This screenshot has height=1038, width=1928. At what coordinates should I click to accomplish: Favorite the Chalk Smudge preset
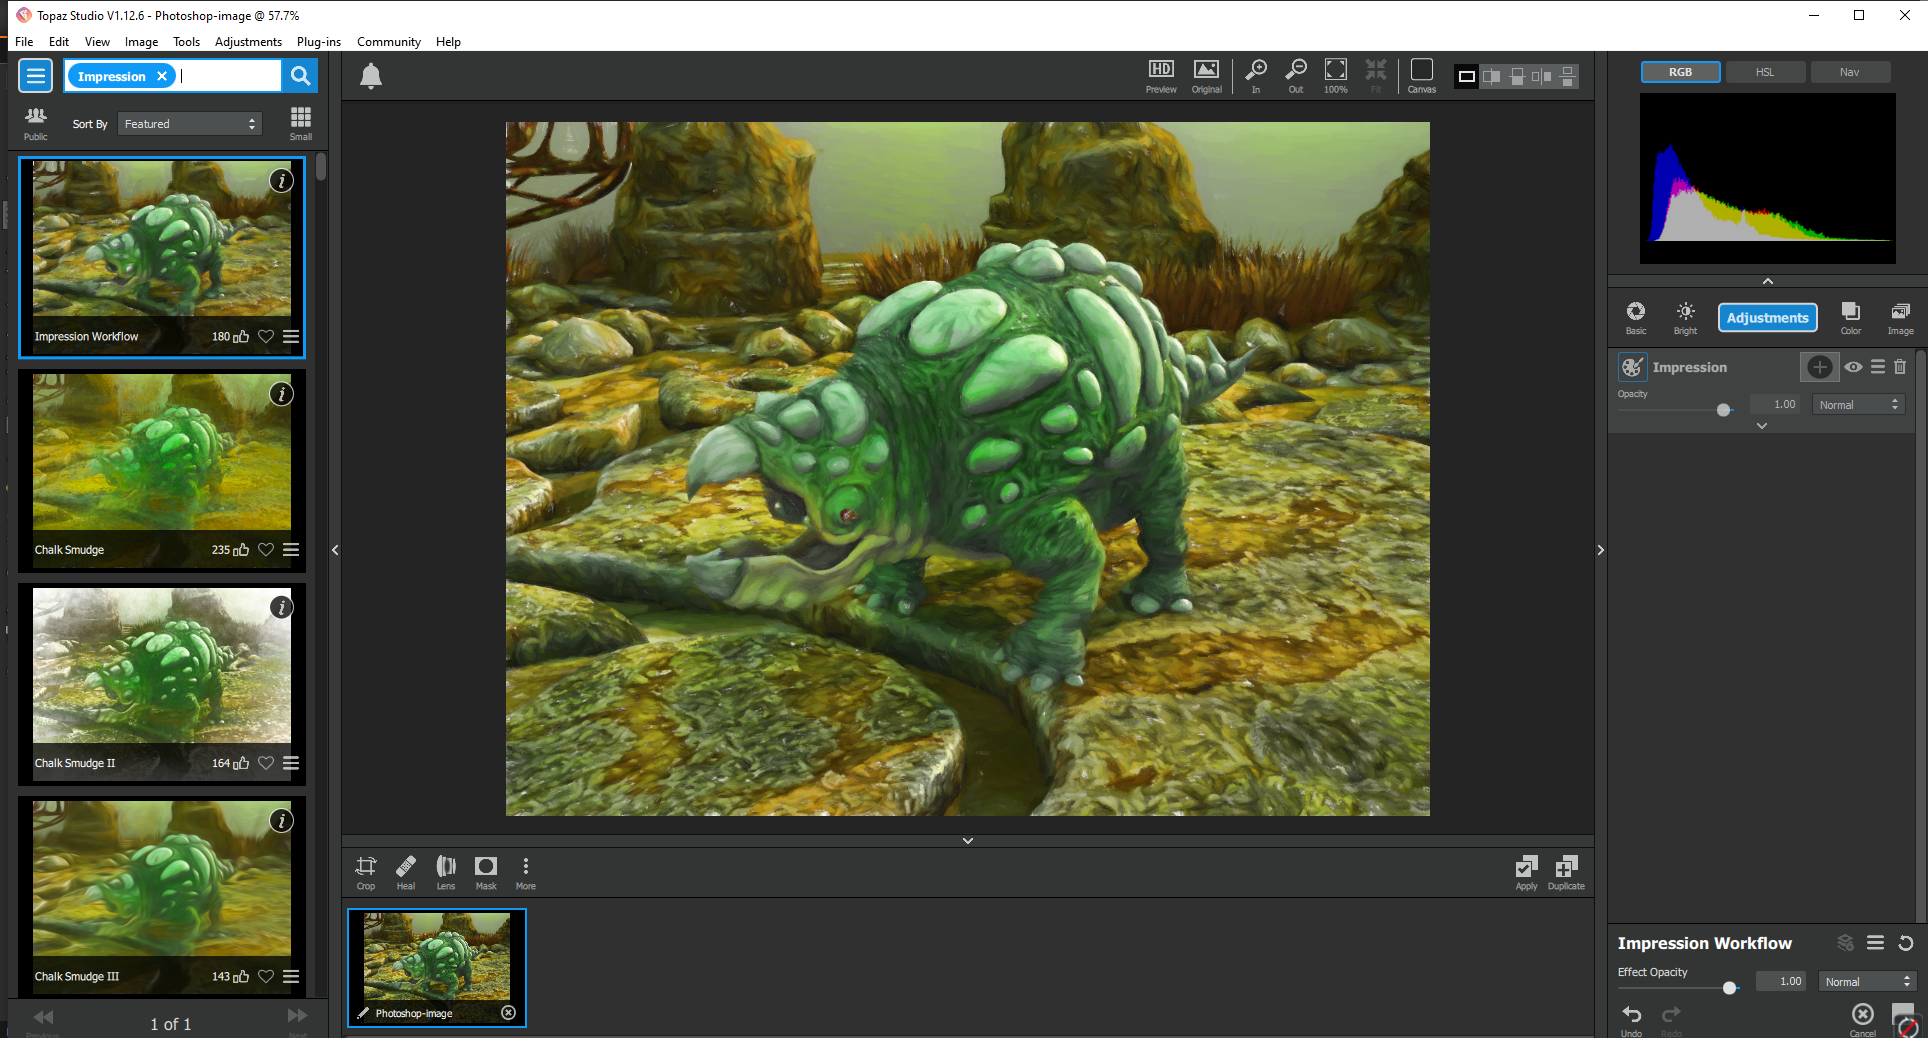(x=266, y=550)
